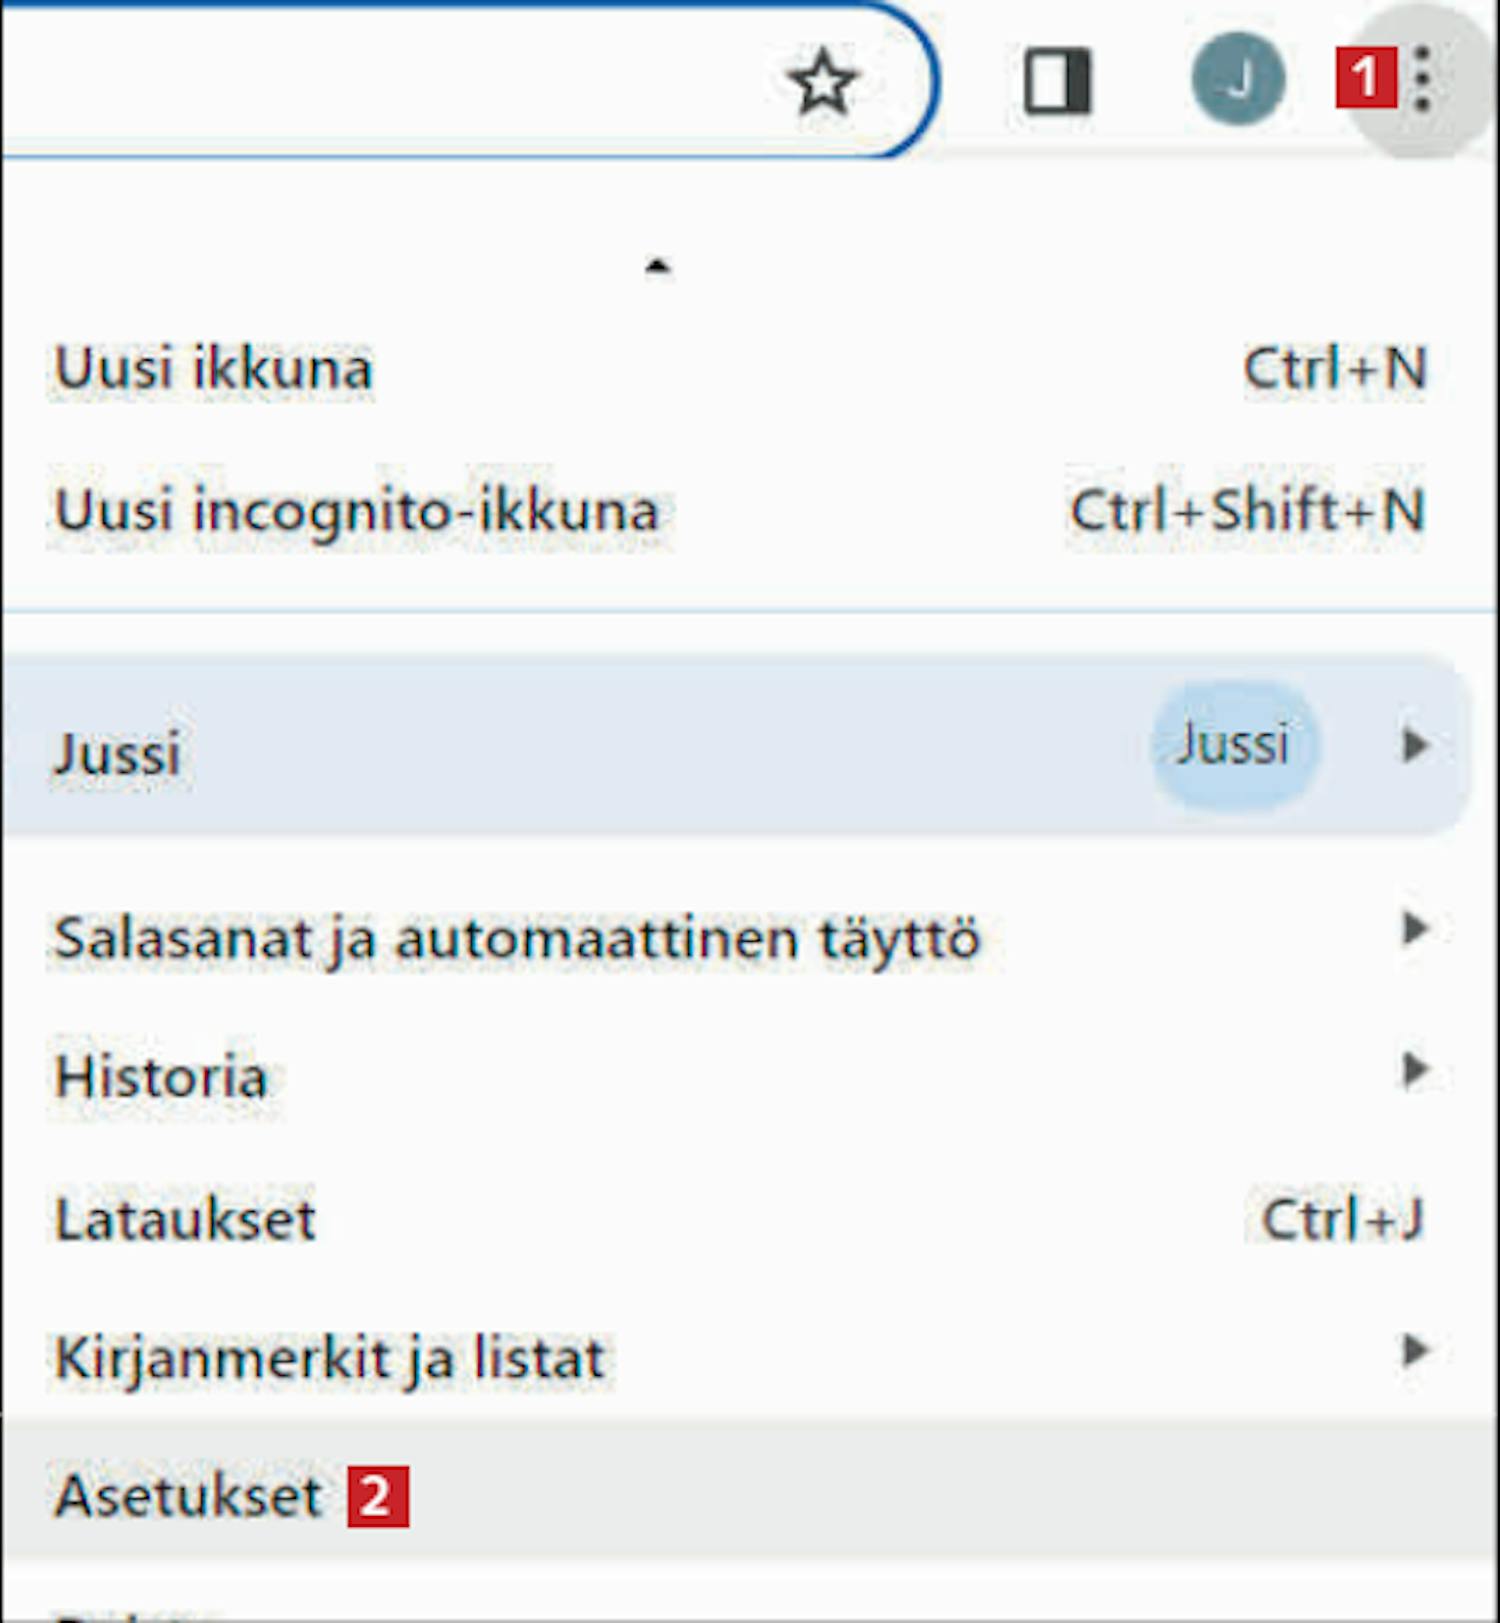This screenshot has height=1623, width=1500.
Task: Click the bookmark star icon
Action: [822, 82]
